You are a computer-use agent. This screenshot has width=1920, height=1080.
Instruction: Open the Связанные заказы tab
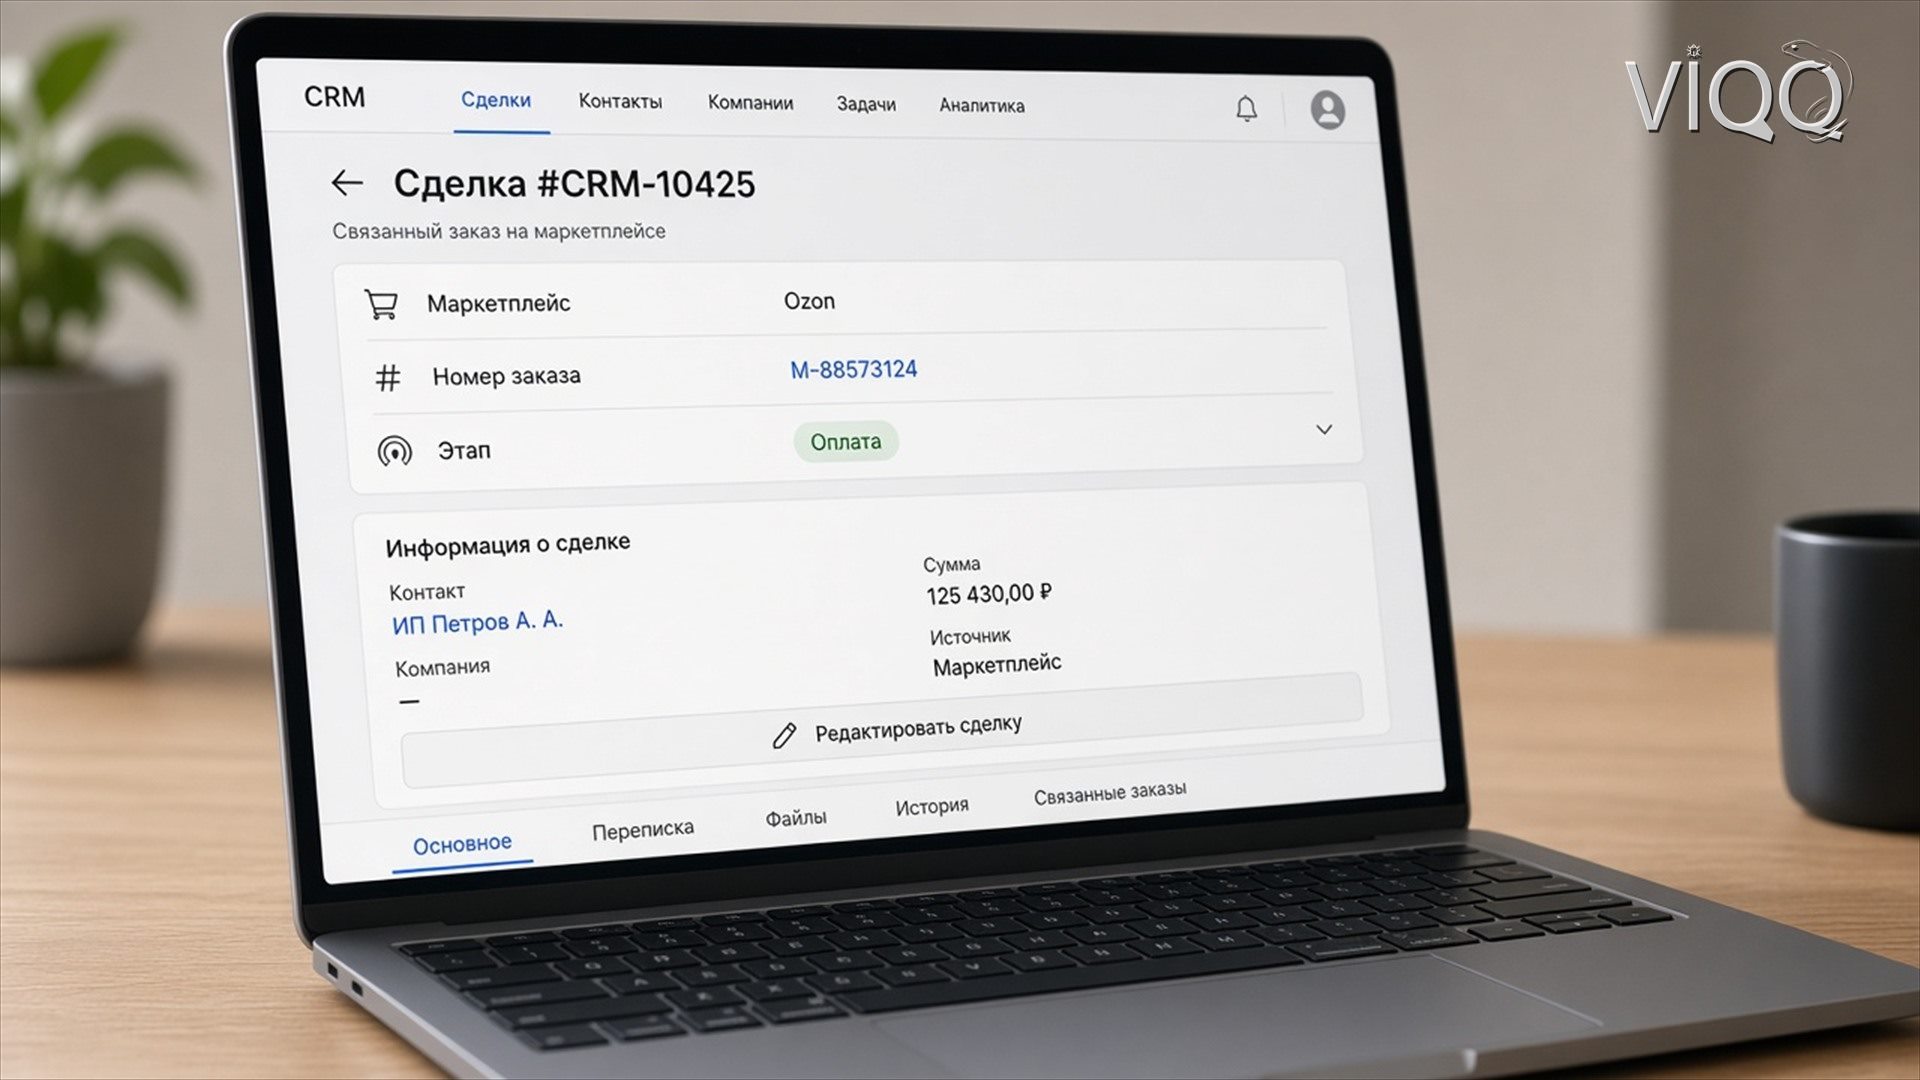click(x=1110, y=793)
